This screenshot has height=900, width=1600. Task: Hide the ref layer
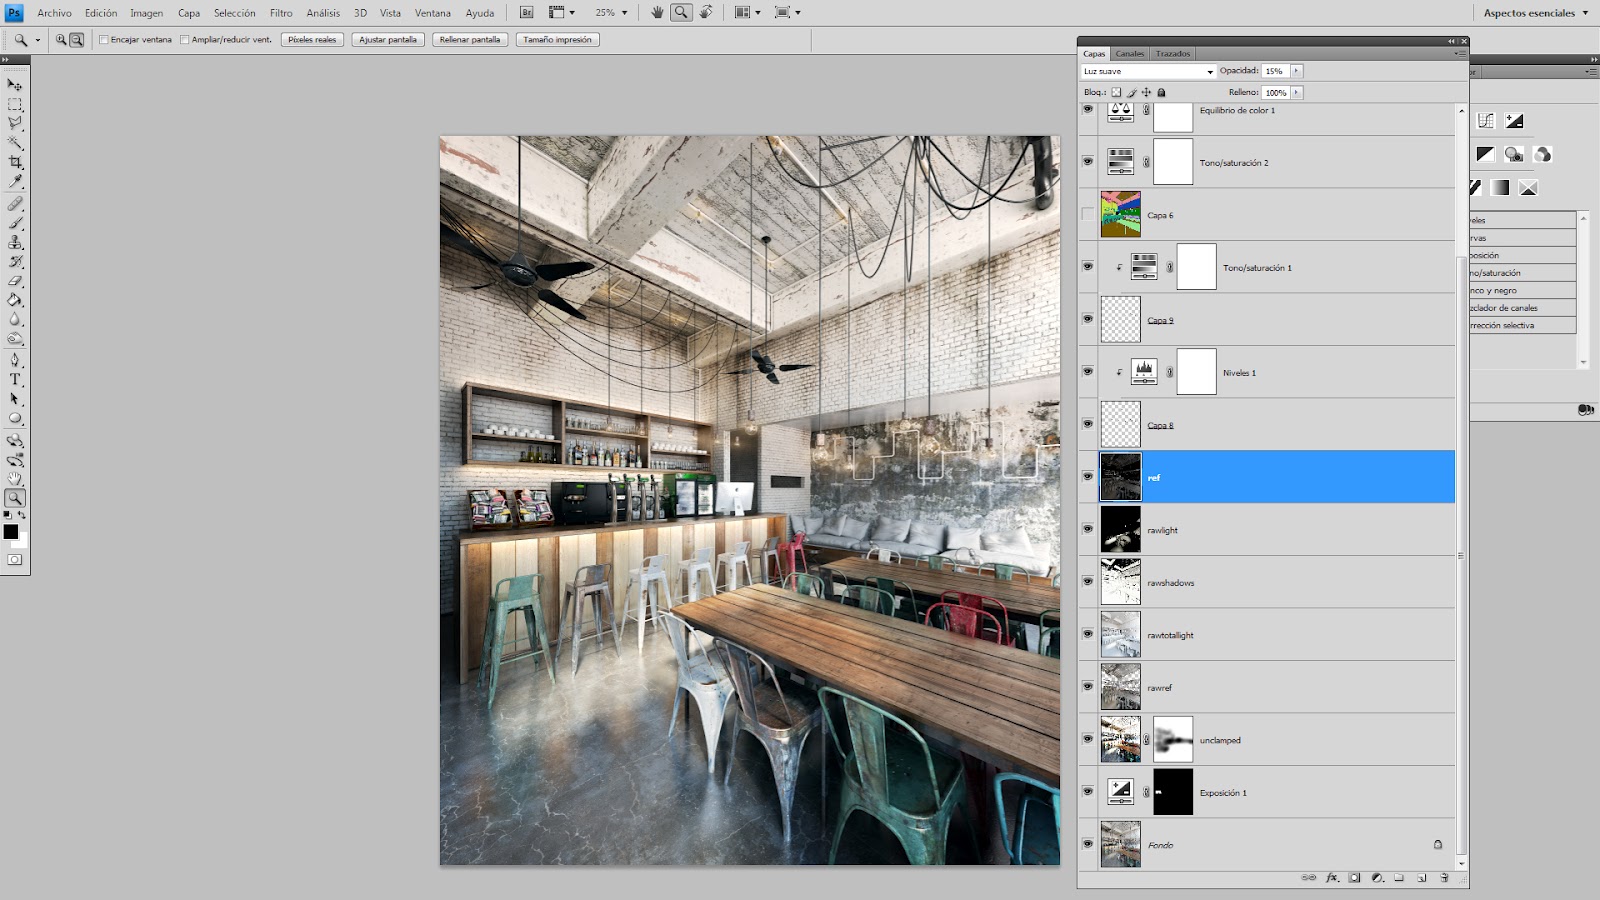tap(1088, 477)
